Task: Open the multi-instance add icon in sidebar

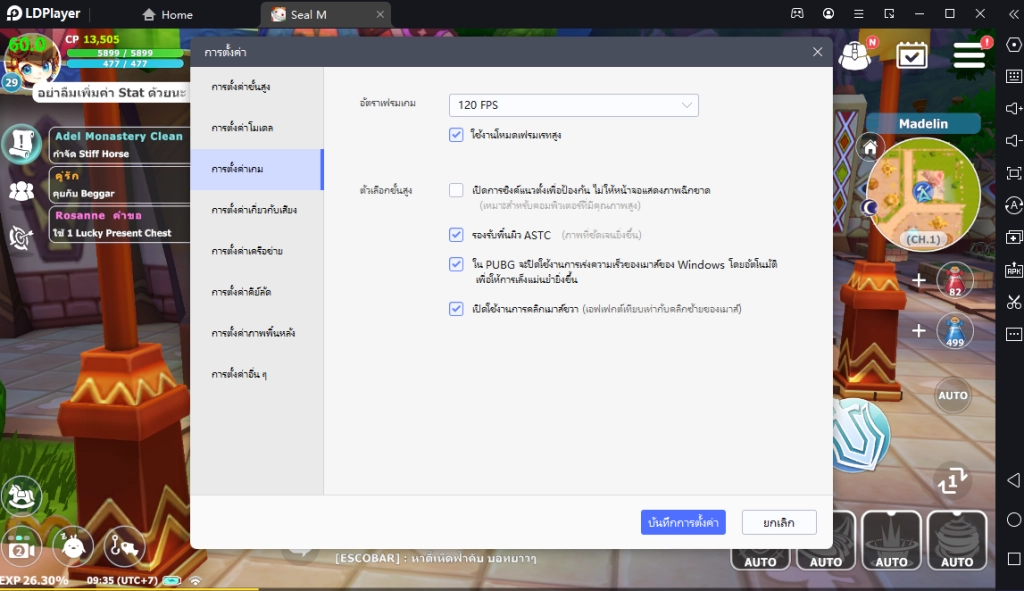Action: (1014, 237)
